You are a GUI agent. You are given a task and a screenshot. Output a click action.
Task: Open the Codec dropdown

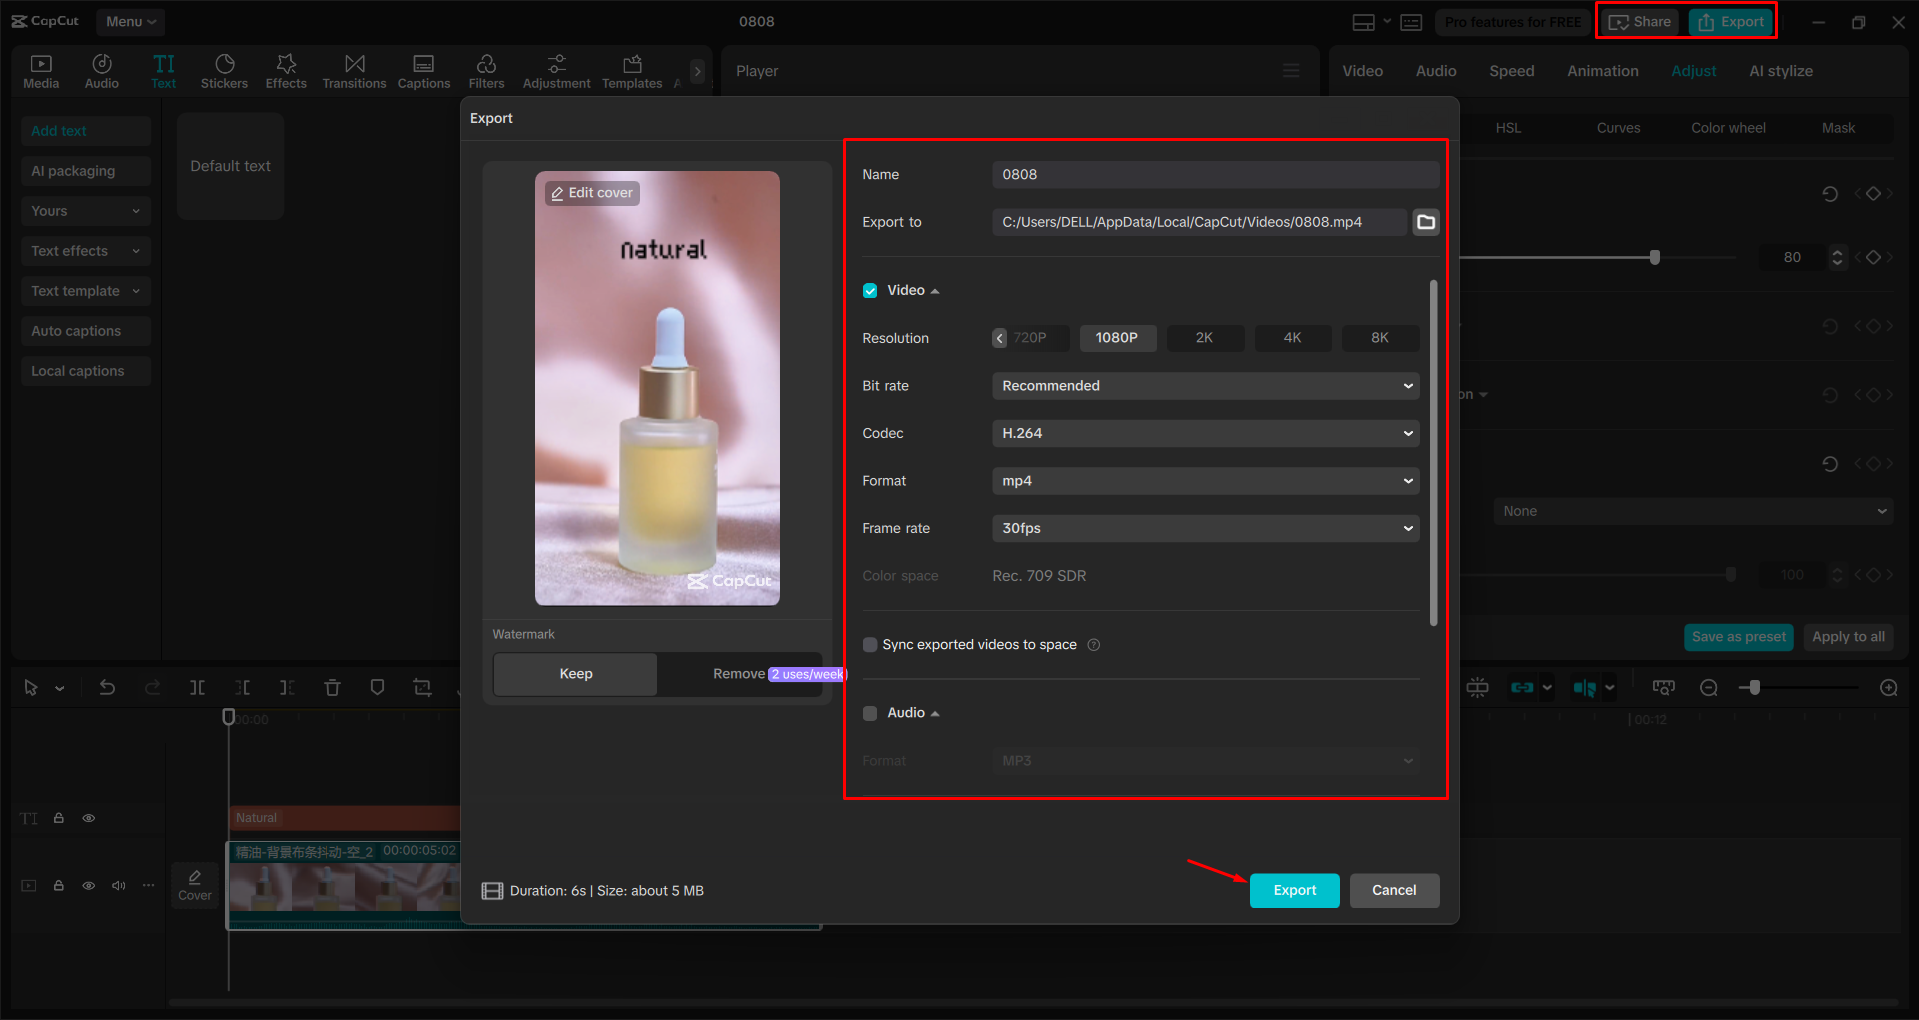coord(1204,433)
